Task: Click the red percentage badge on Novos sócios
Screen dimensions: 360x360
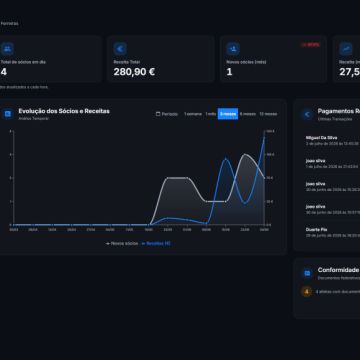Action: click(x=311, y=45)
